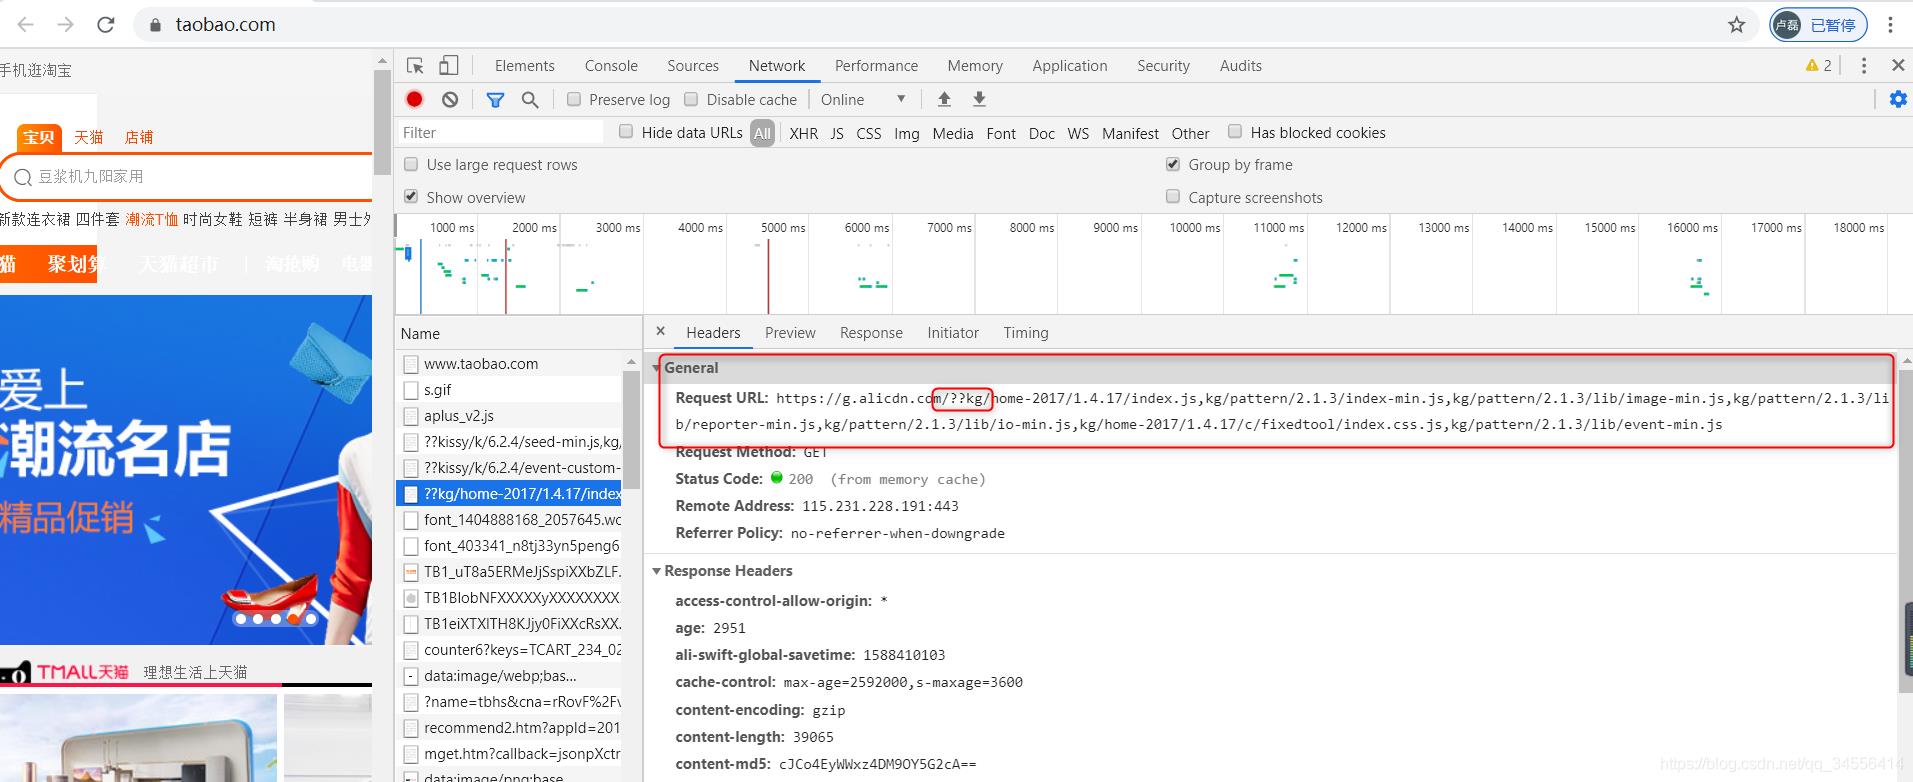
Task: Select the inspect element picker icon
Action: (415, 66)
